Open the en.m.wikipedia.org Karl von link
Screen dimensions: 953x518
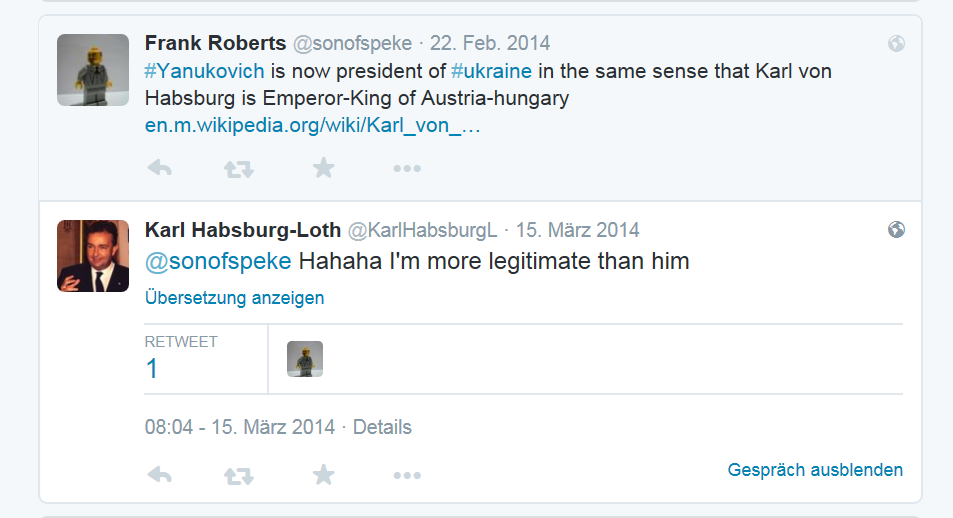click(x=313, y=128)
